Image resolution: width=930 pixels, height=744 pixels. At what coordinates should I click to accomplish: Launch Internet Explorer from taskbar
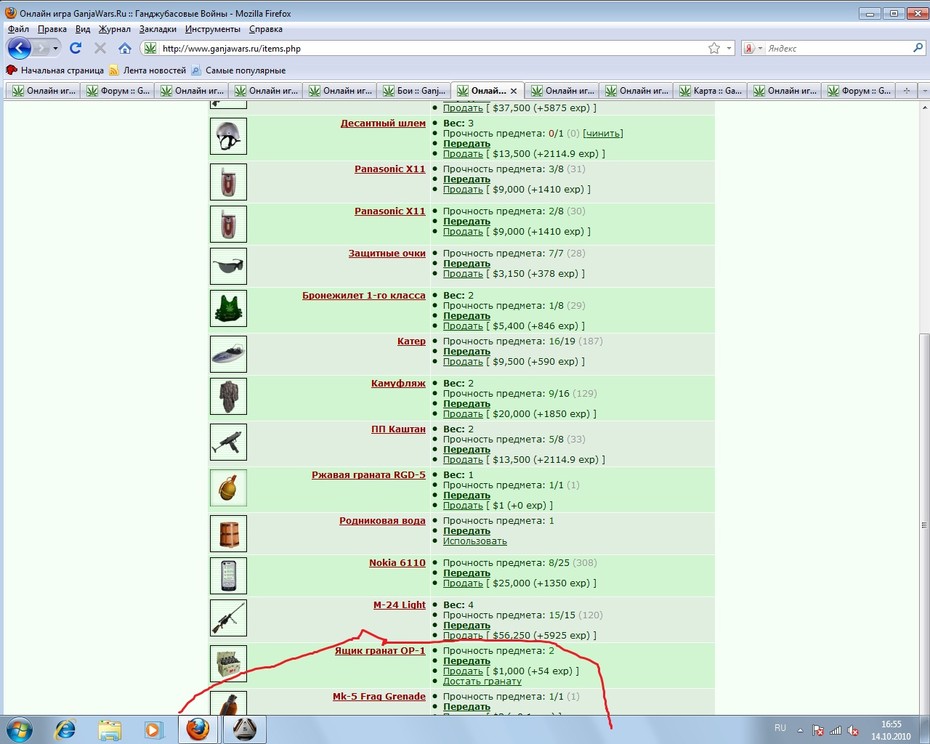click(x=65, y=729)
